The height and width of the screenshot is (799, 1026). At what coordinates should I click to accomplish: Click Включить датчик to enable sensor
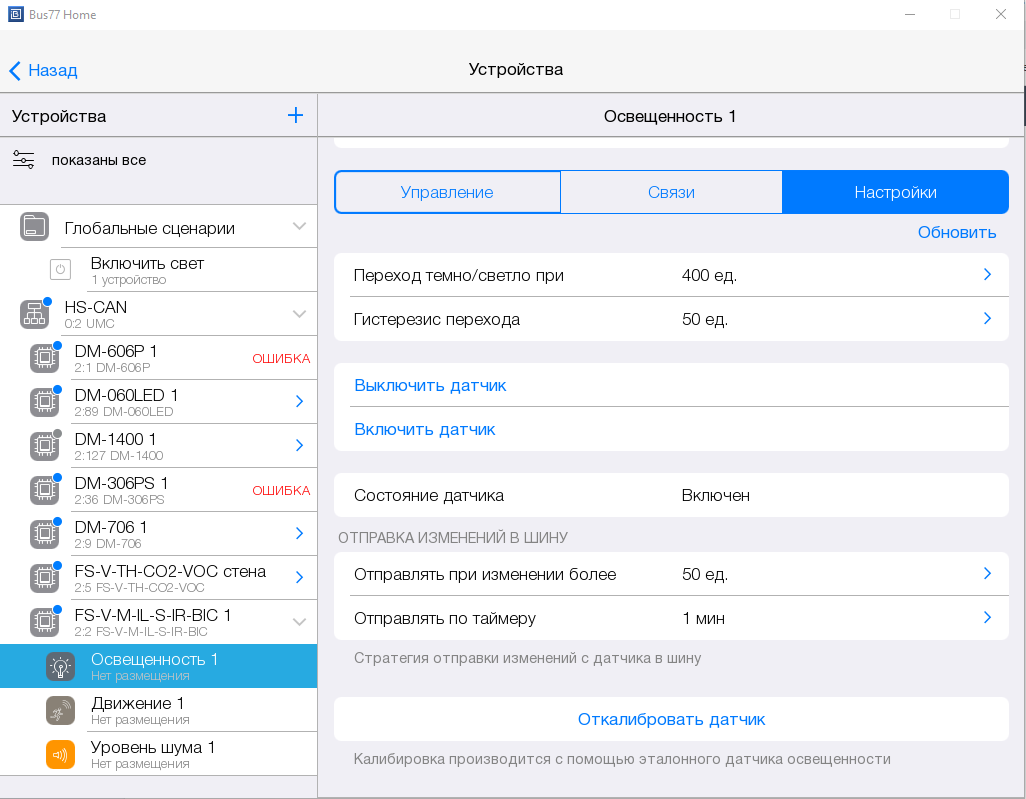pos(425,429)
